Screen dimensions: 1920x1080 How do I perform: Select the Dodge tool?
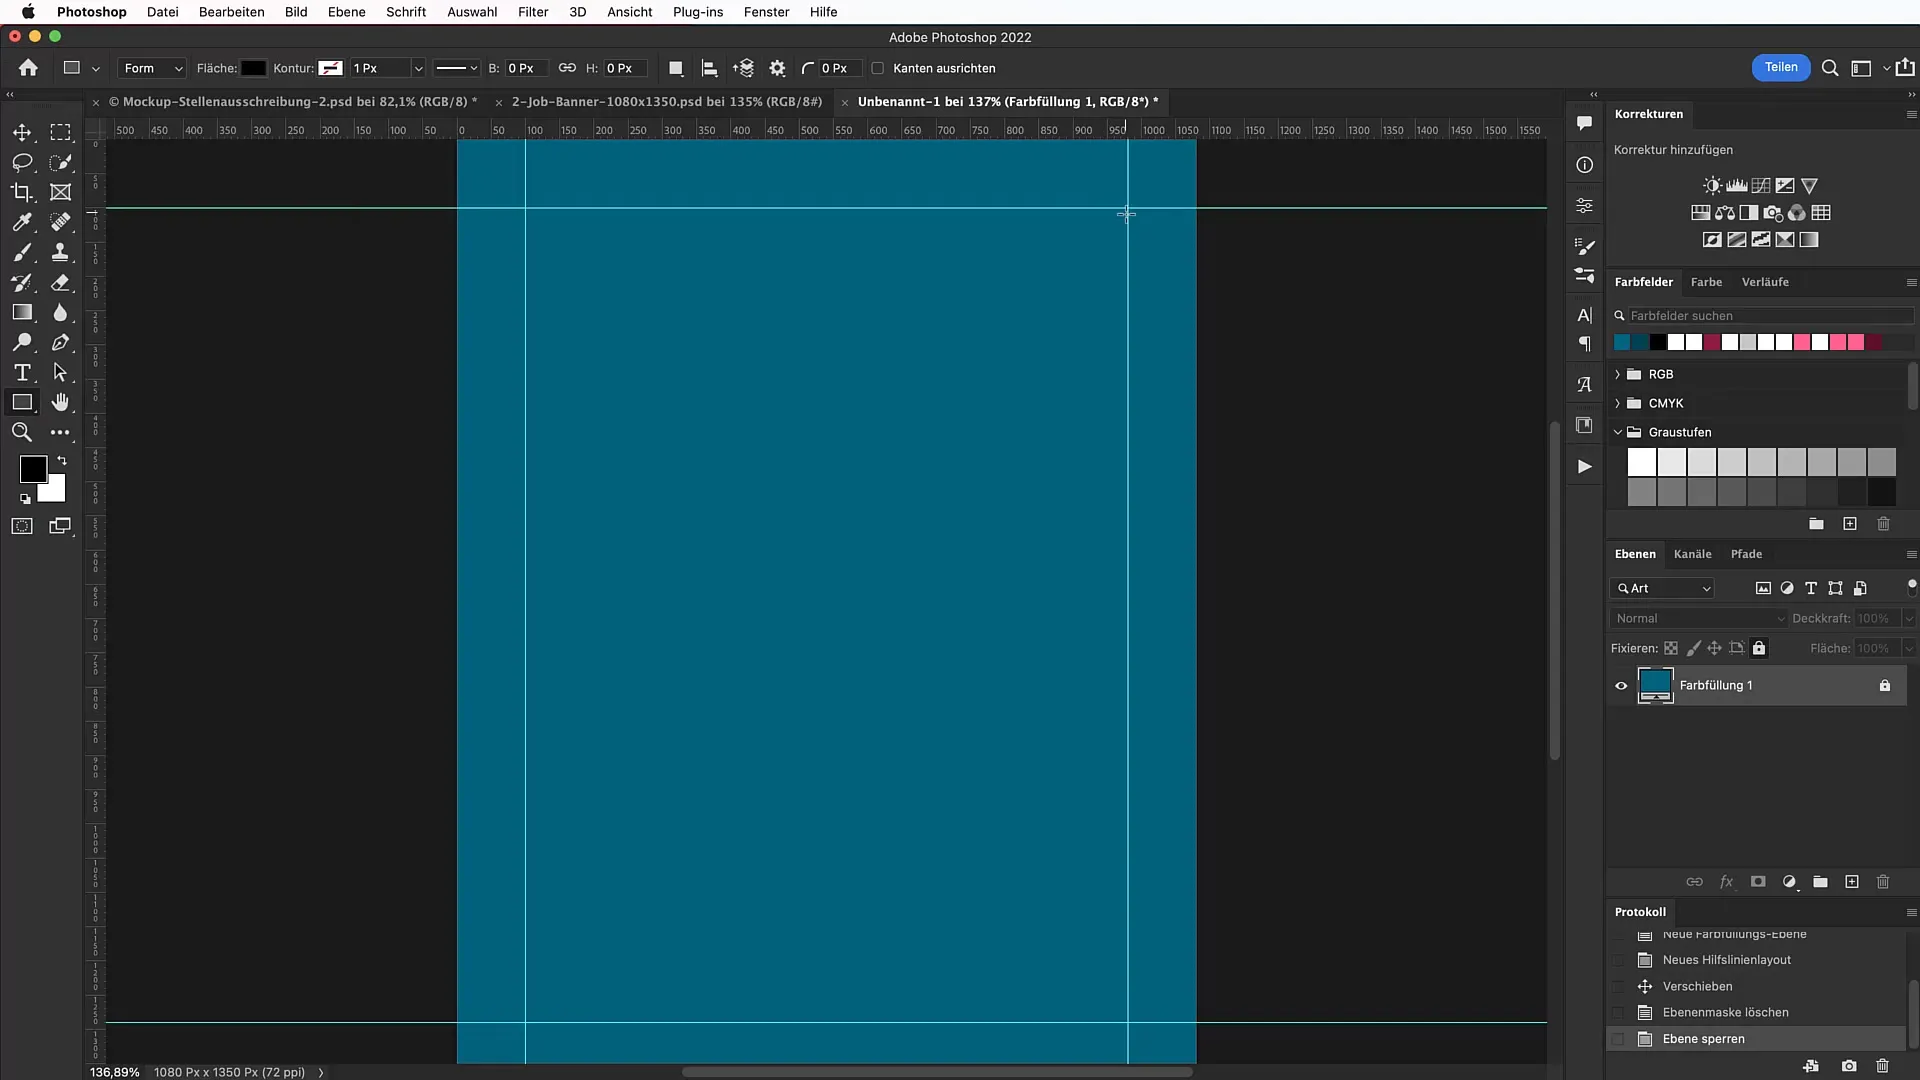(x=22, y=342)
